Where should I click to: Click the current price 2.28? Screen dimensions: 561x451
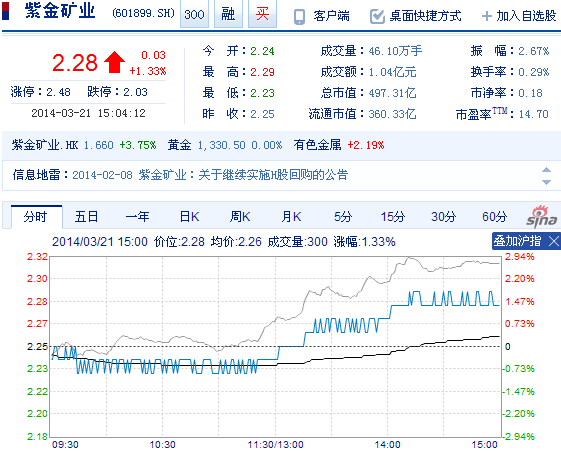point(75,63)
